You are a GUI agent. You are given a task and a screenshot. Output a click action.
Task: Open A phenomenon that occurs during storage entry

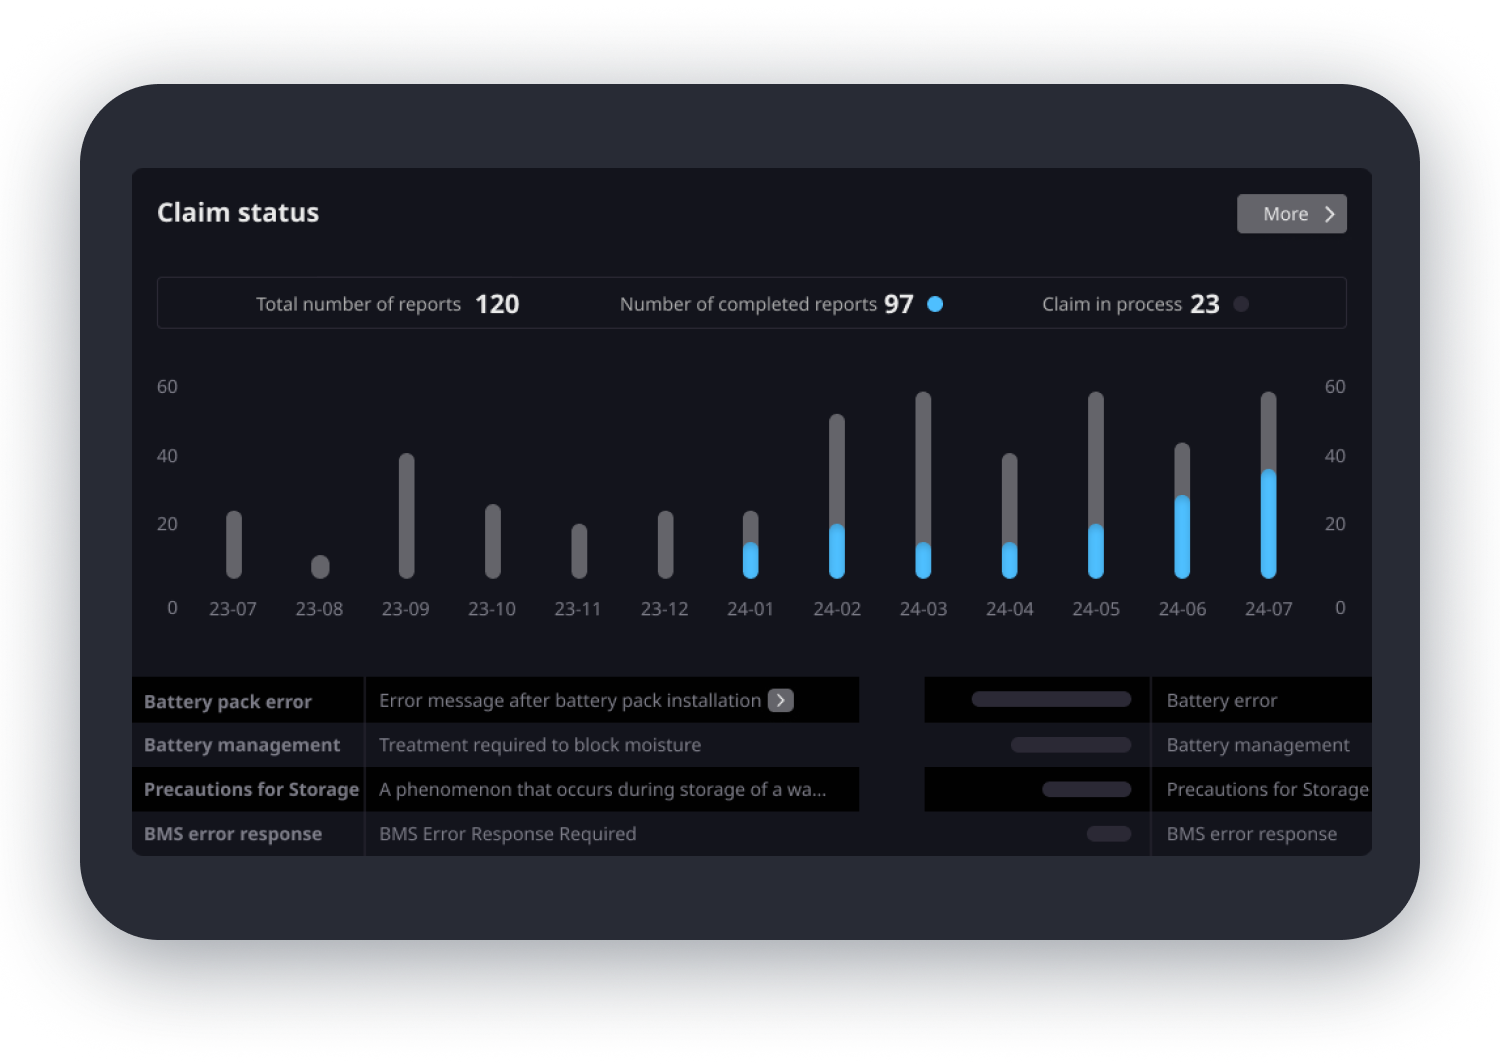(602, 789)
